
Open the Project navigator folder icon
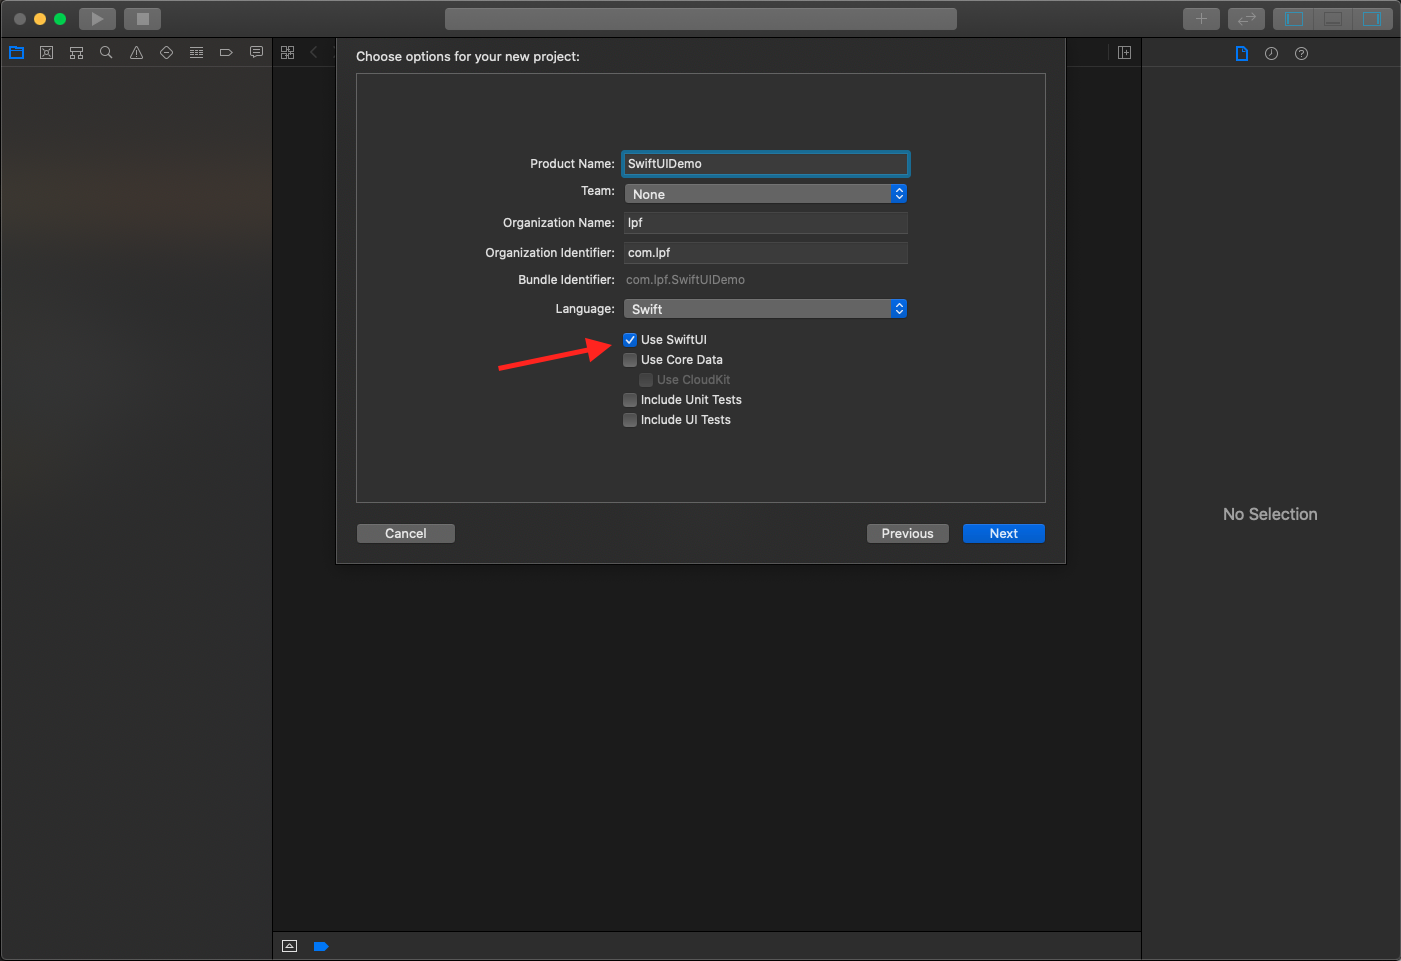[x=17, y=53]
